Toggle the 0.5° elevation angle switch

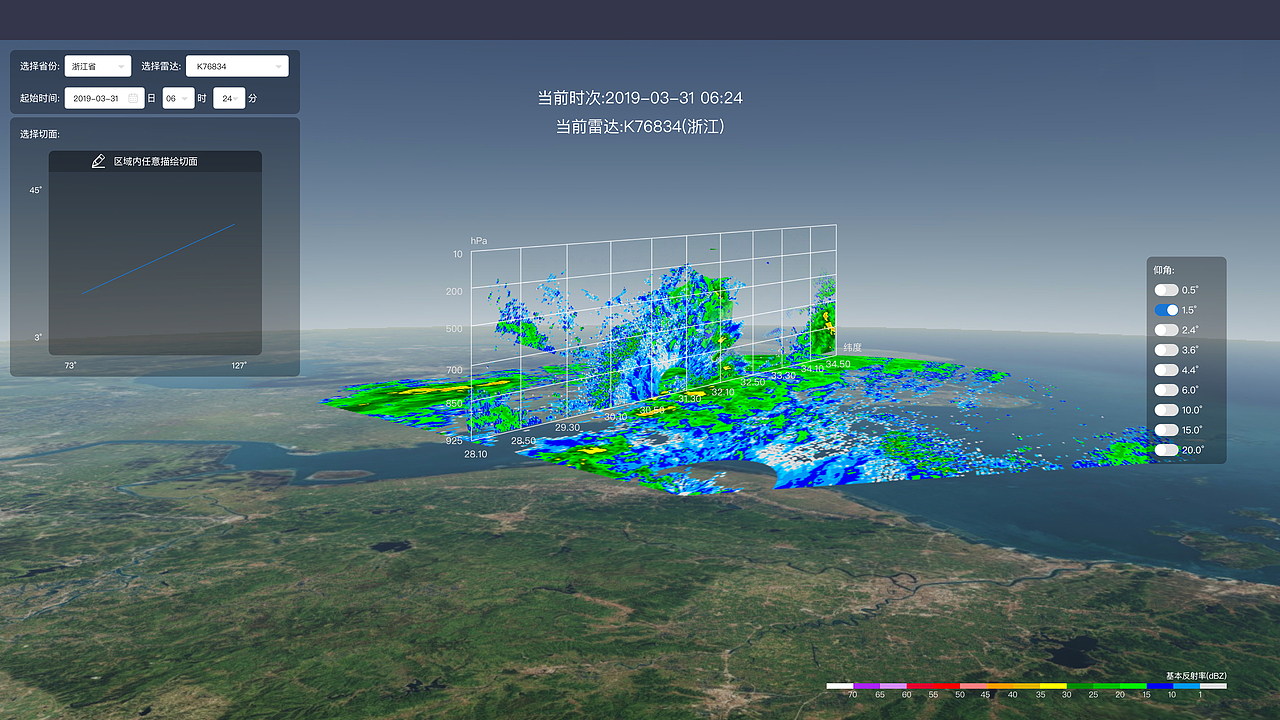click(x=1166, y=290)
